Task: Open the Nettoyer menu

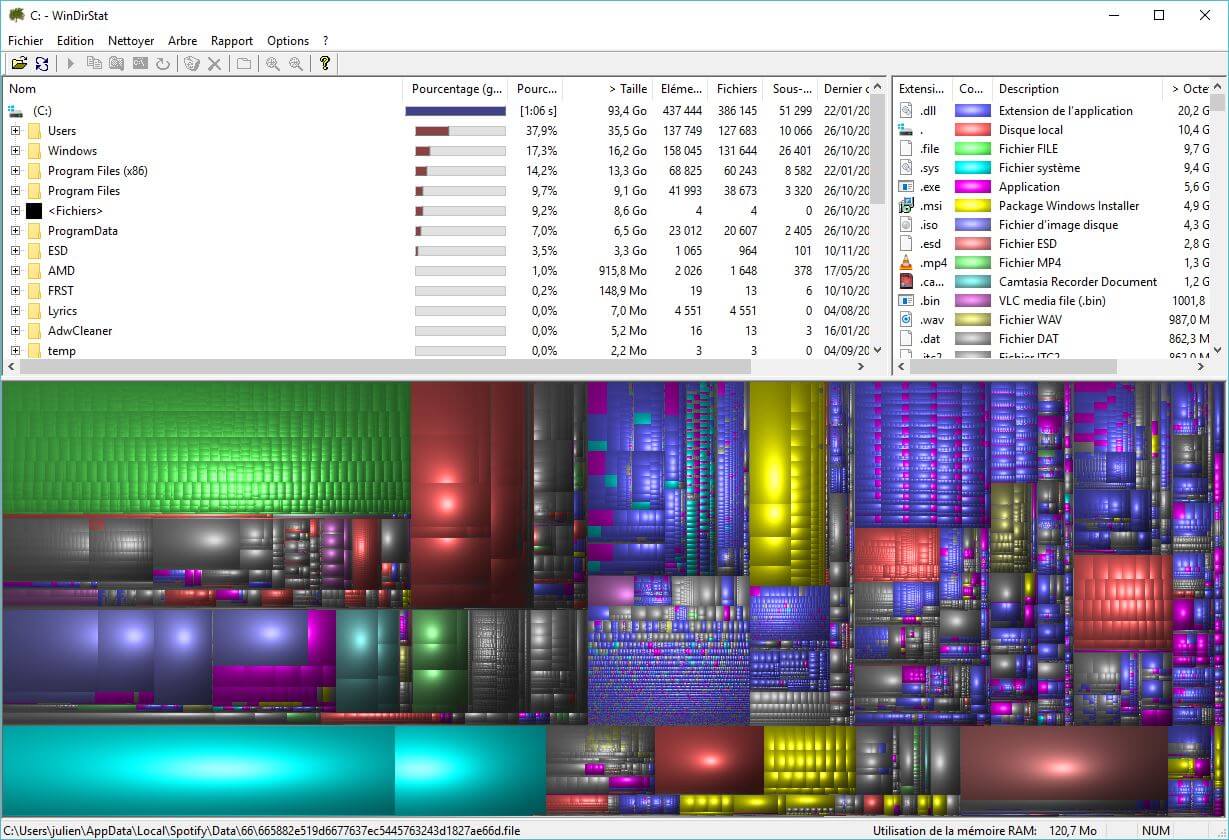Action: tap(131, 41)
